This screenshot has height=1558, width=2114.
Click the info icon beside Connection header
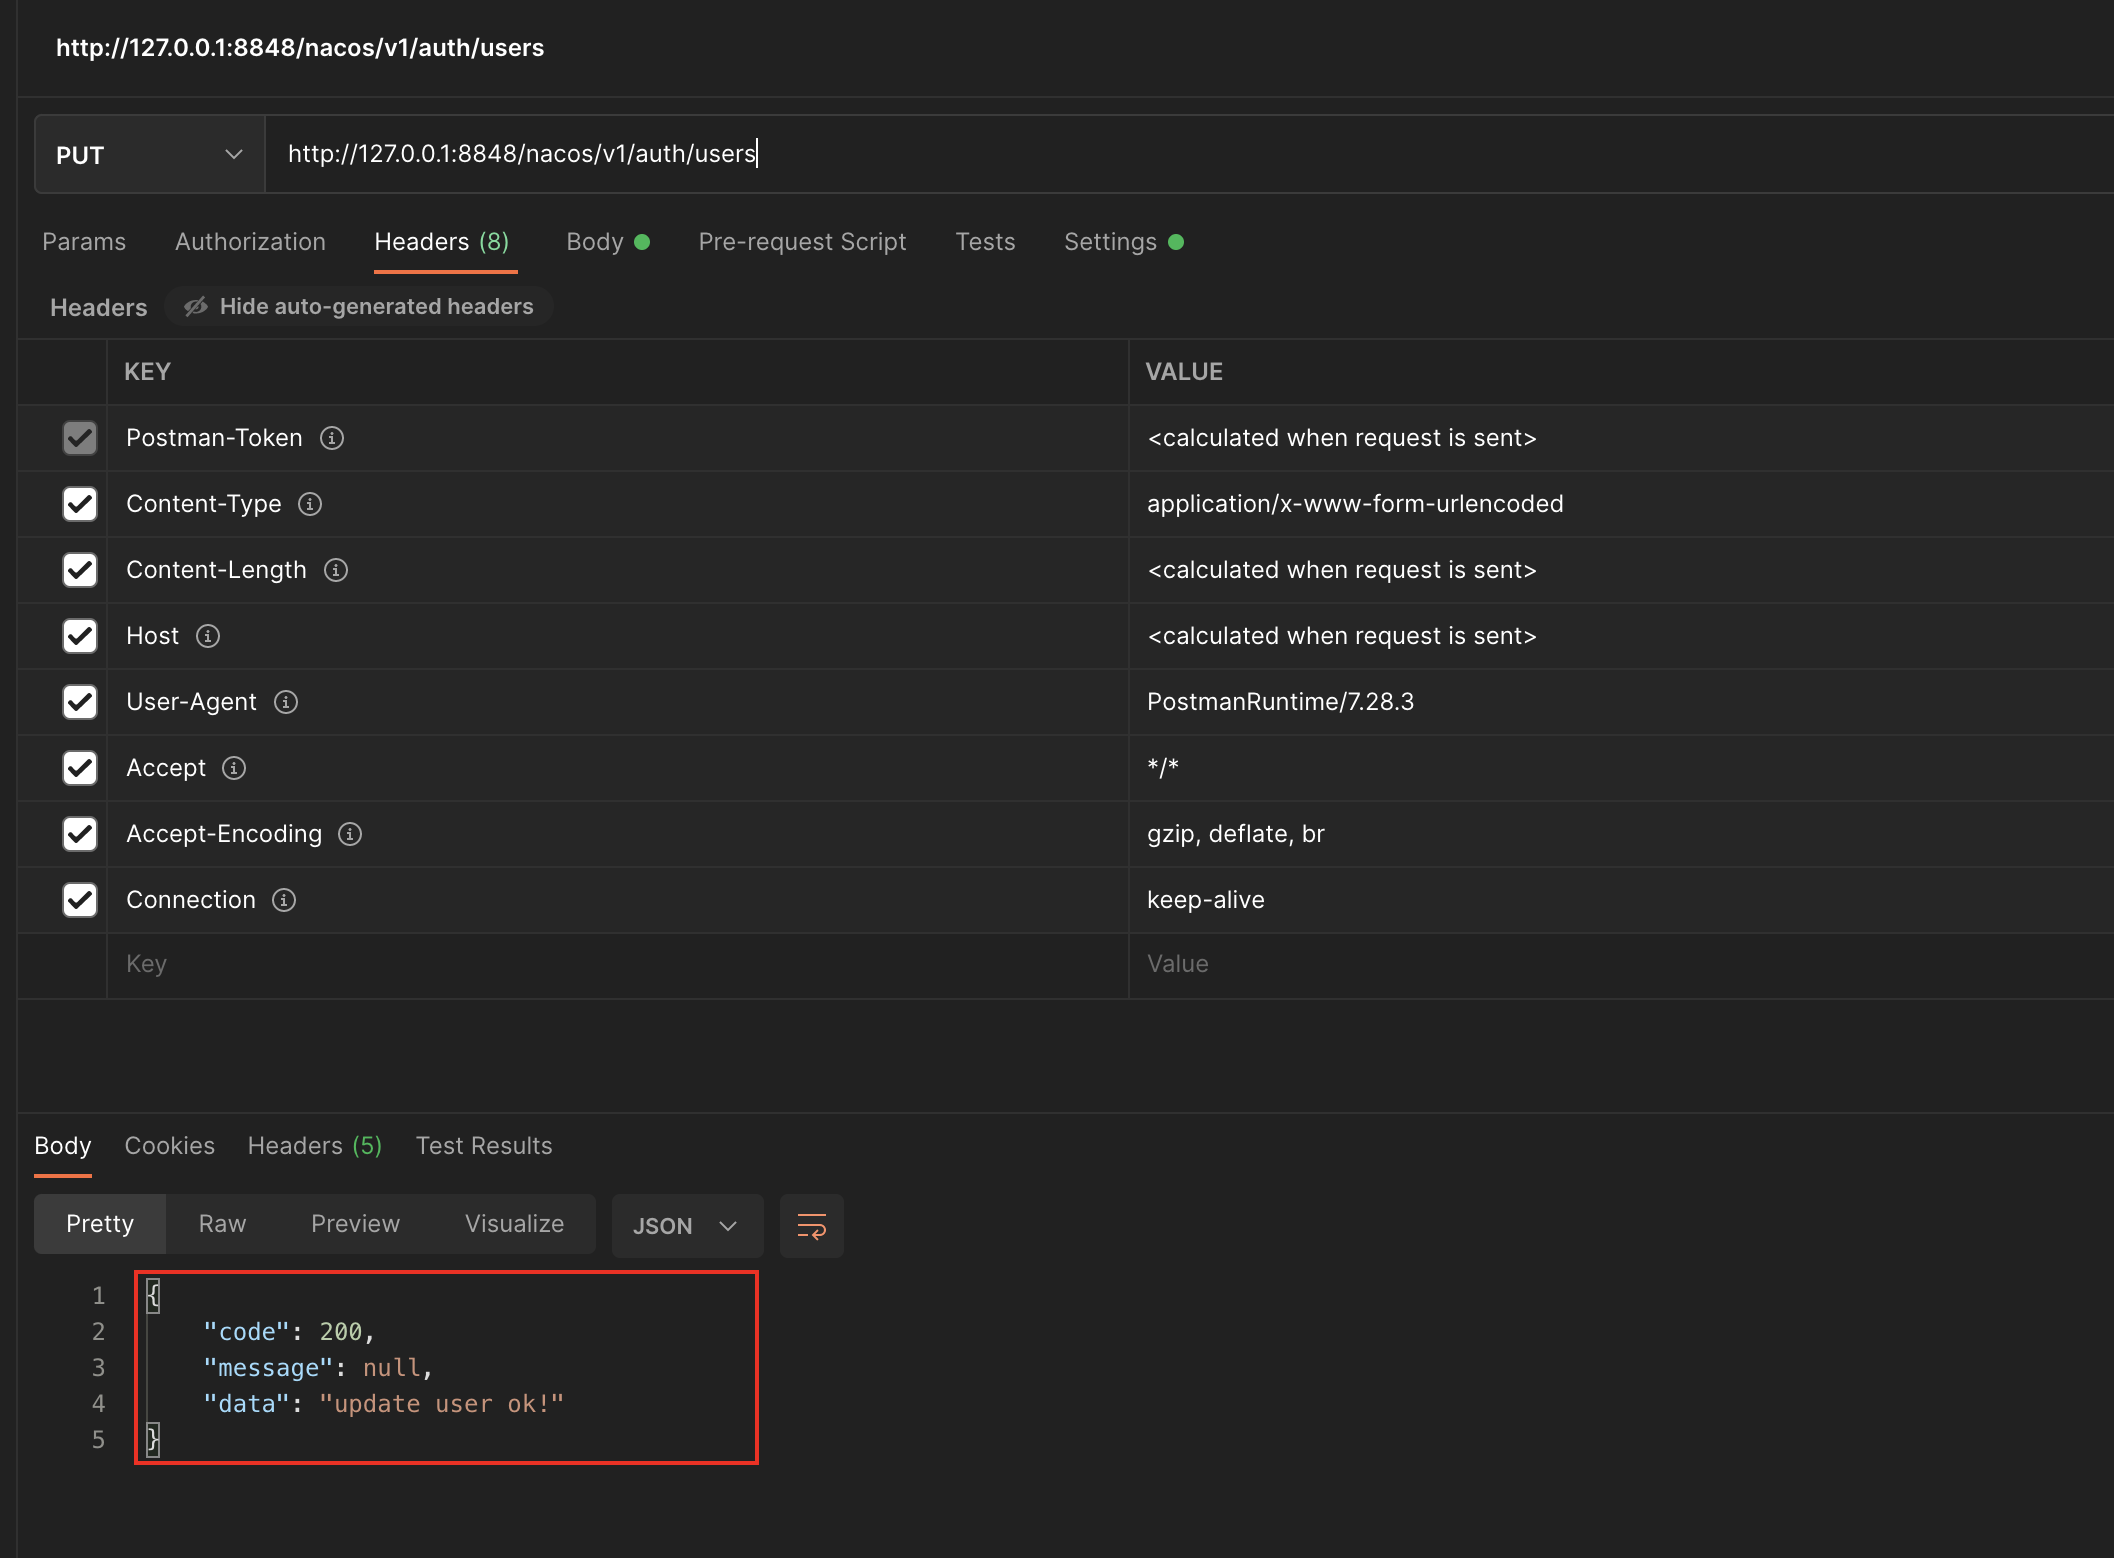[x=284, y=900]
